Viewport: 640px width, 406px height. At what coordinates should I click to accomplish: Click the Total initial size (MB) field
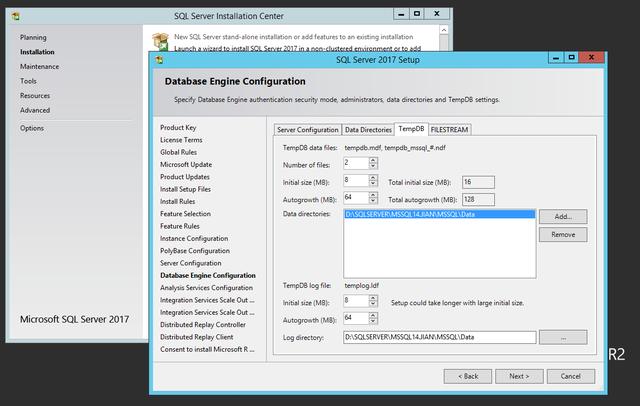478,182
